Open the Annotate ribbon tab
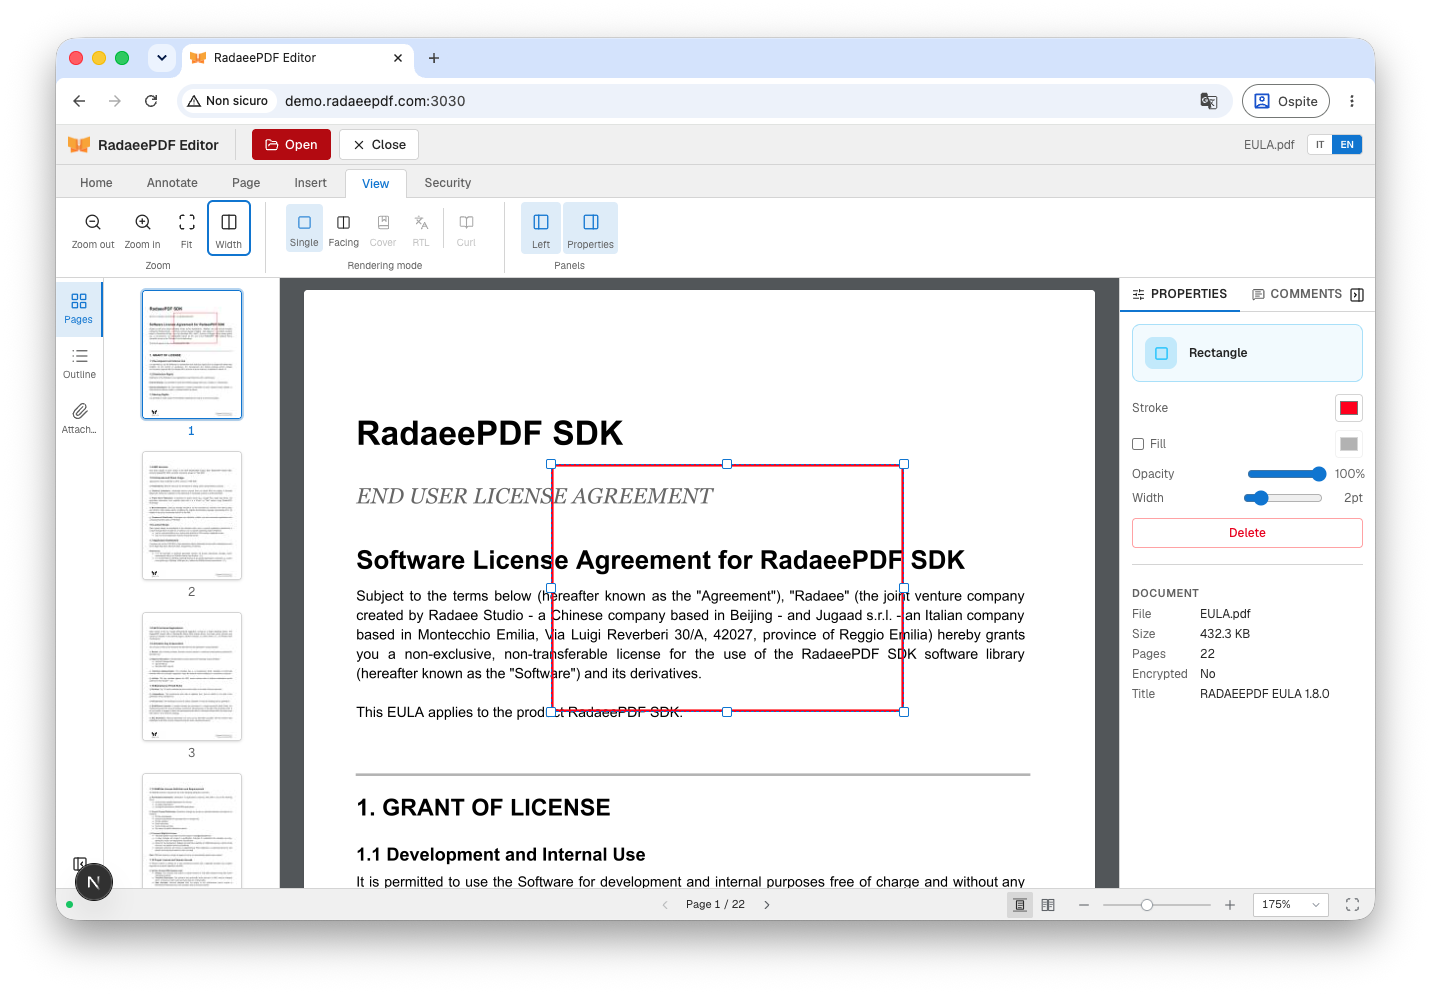Screen dimensions: 1431x994 [172, 183]
